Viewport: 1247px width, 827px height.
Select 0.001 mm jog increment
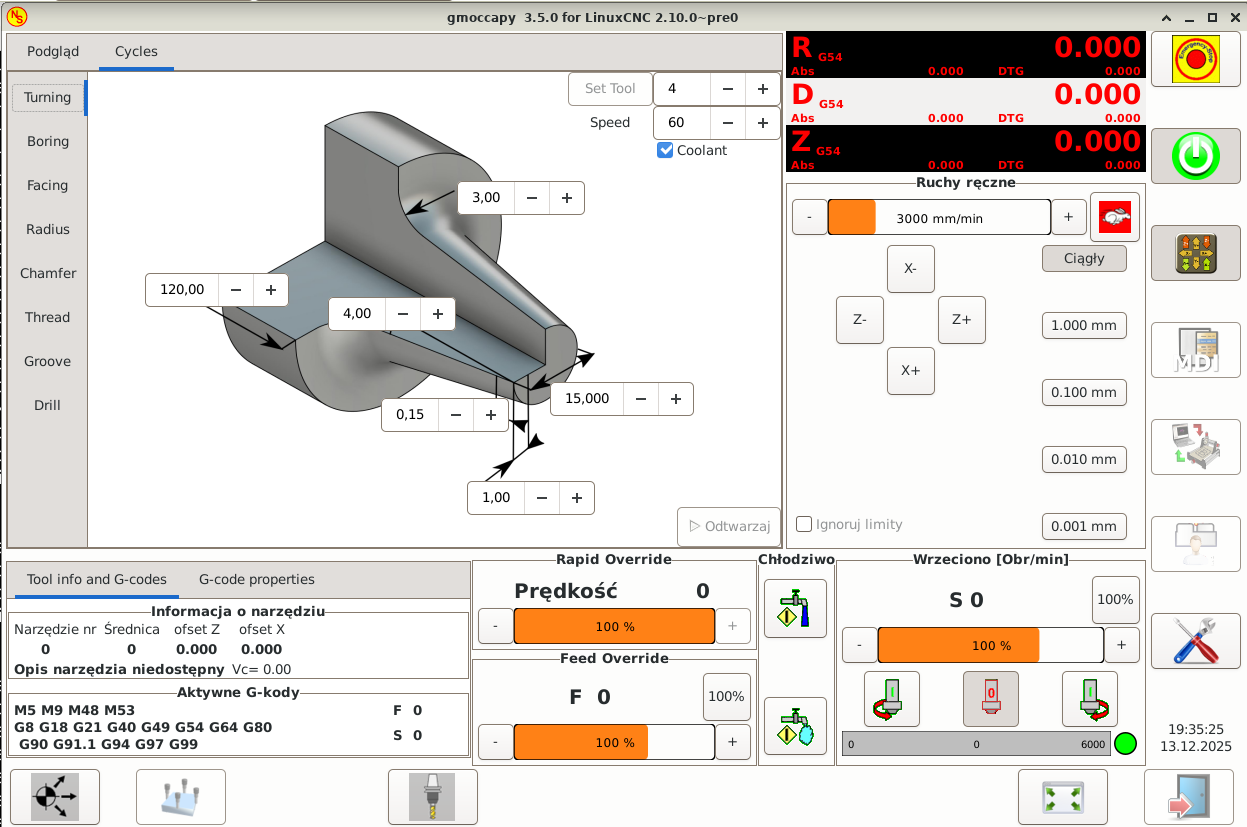tap(1084, 526)
